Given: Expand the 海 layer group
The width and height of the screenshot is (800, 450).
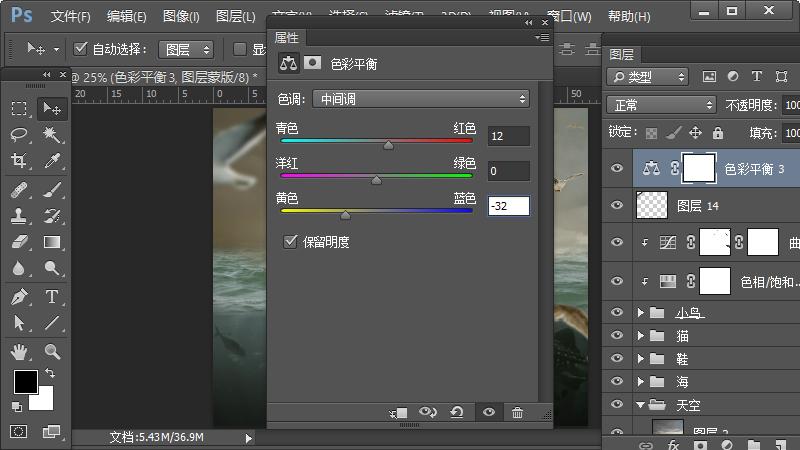Looking at the screenshot, I should point(640,381).
